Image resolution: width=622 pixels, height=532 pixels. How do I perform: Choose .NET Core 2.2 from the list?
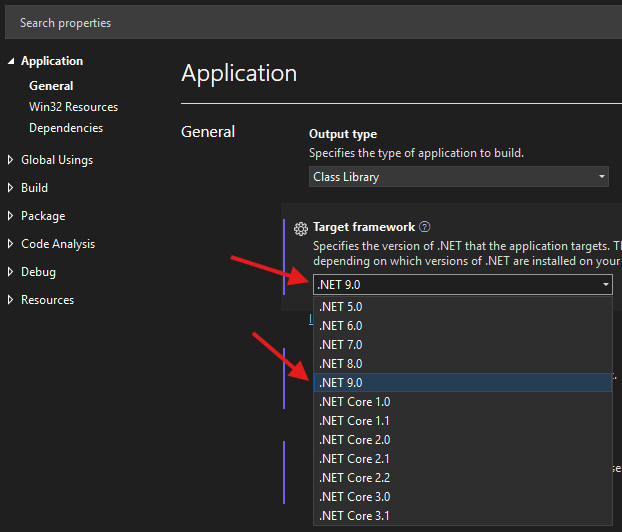click(463, 478)
